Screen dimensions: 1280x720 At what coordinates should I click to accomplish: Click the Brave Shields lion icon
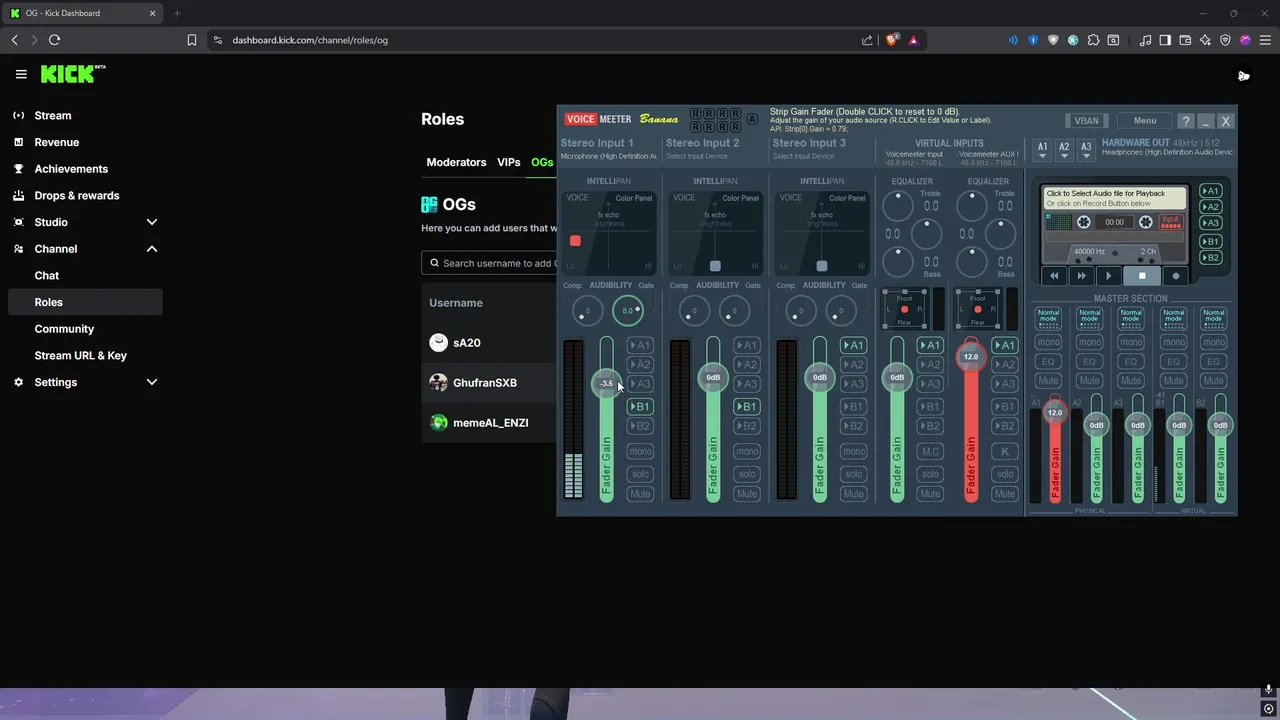[x=893, y=40]
